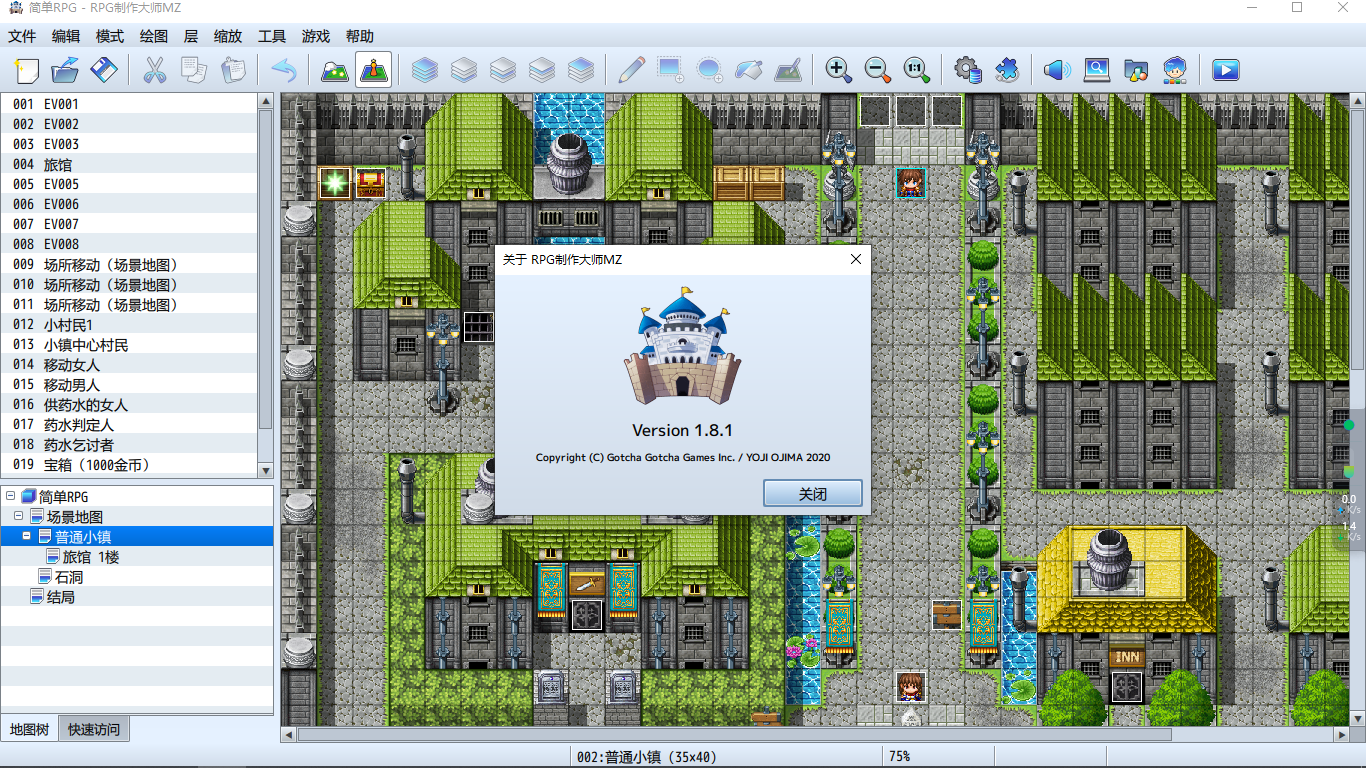Open the 游戏 menu

click(316, 36)
